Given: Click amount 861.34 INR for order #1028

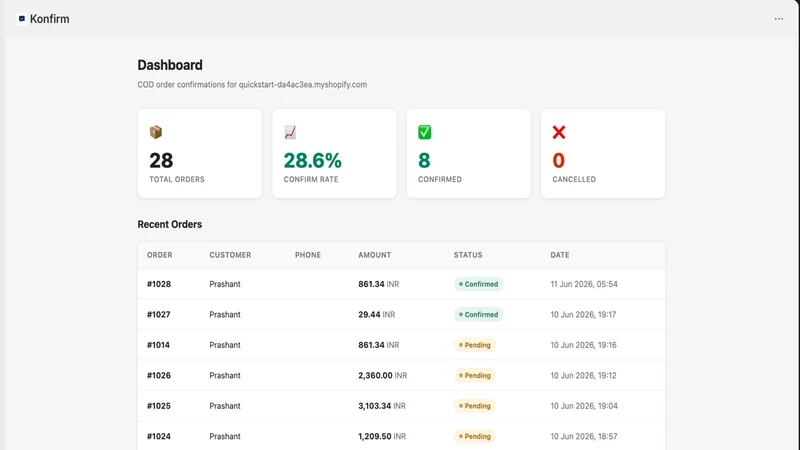Looking at the screenshot, I should [379, 284].
